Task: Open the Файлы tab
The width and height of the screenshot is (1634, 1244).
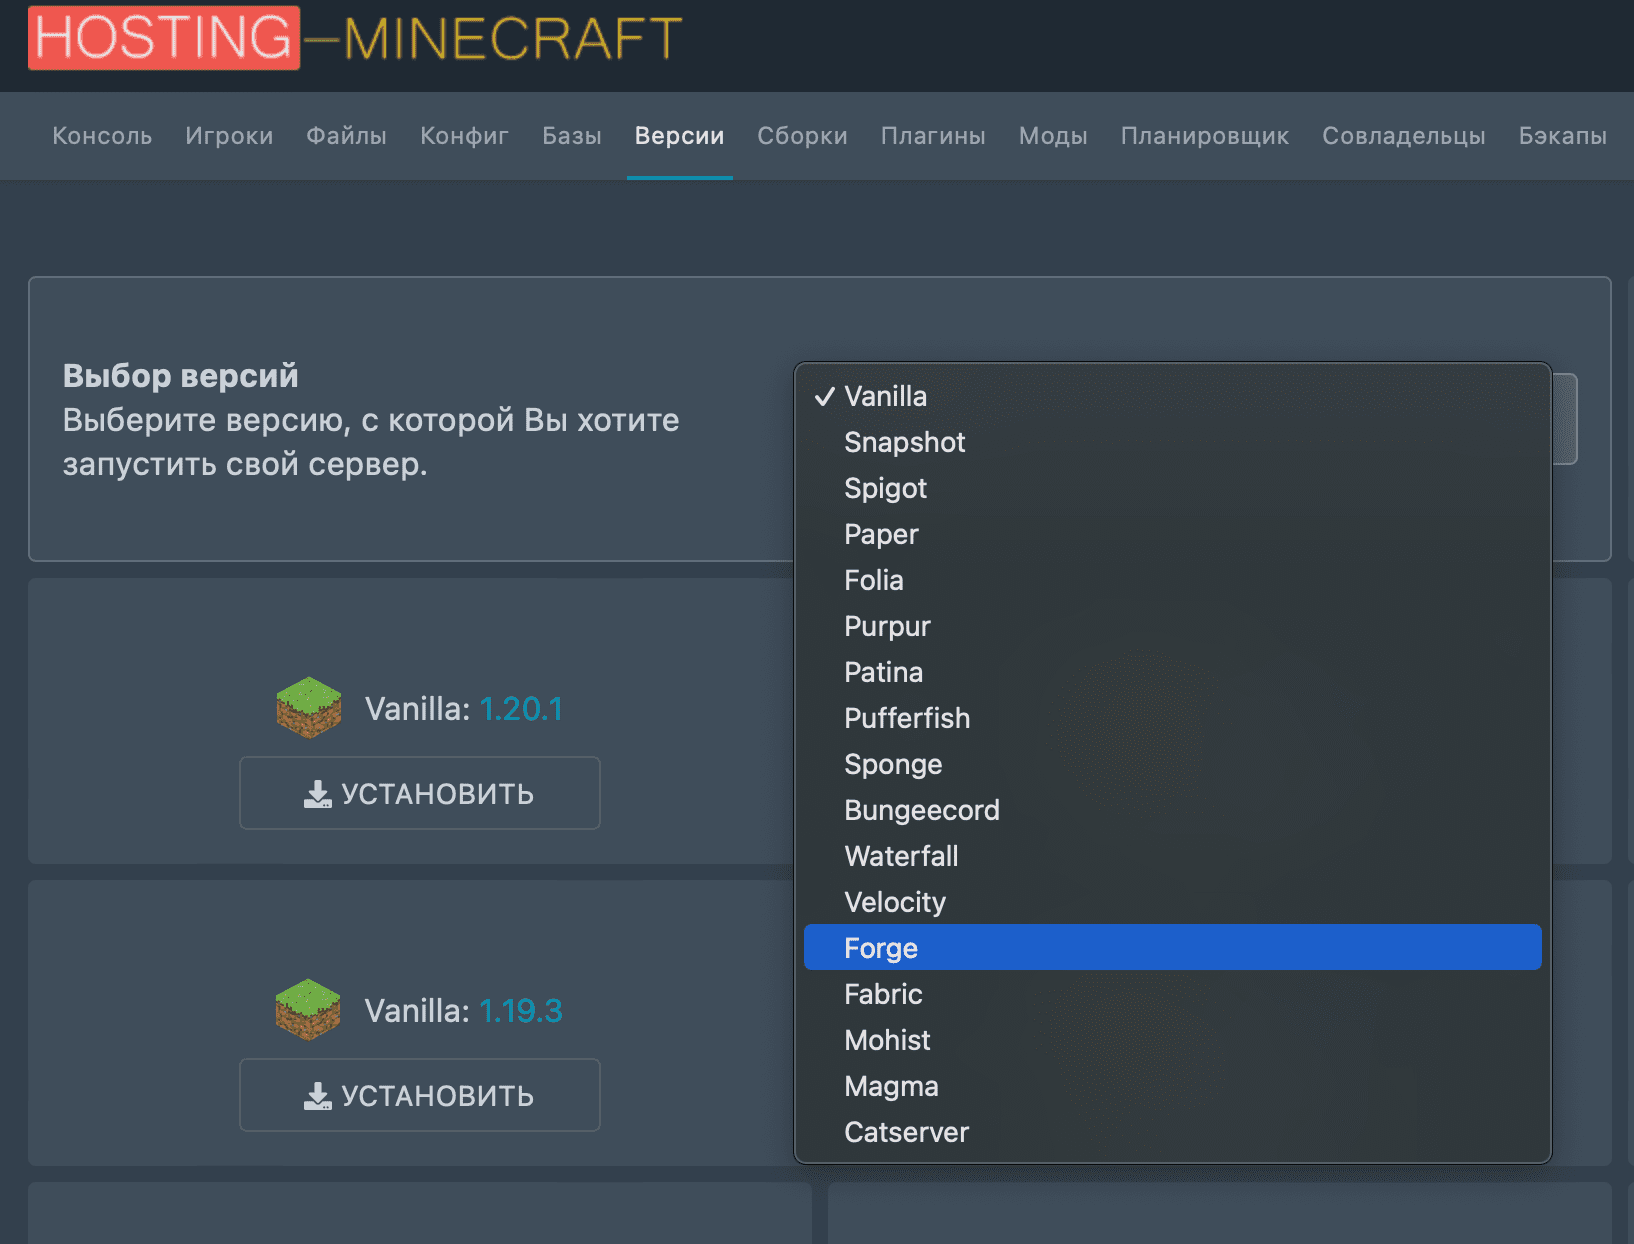Action: (x=346, y=136)
